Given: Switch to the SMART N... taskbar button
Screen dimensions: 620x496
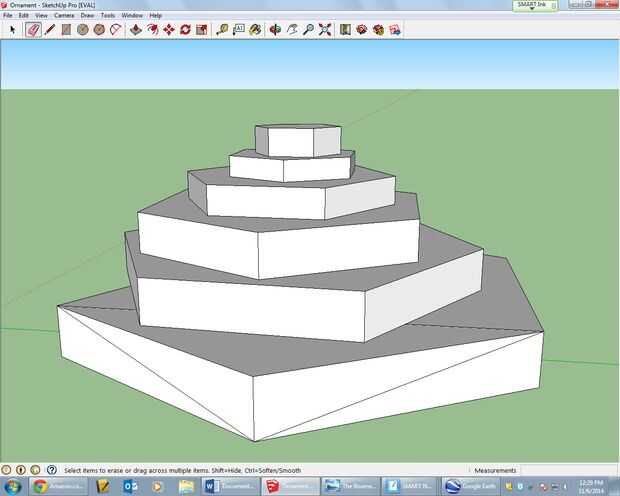Looking at the screenshot, I should tap(410, 486).
